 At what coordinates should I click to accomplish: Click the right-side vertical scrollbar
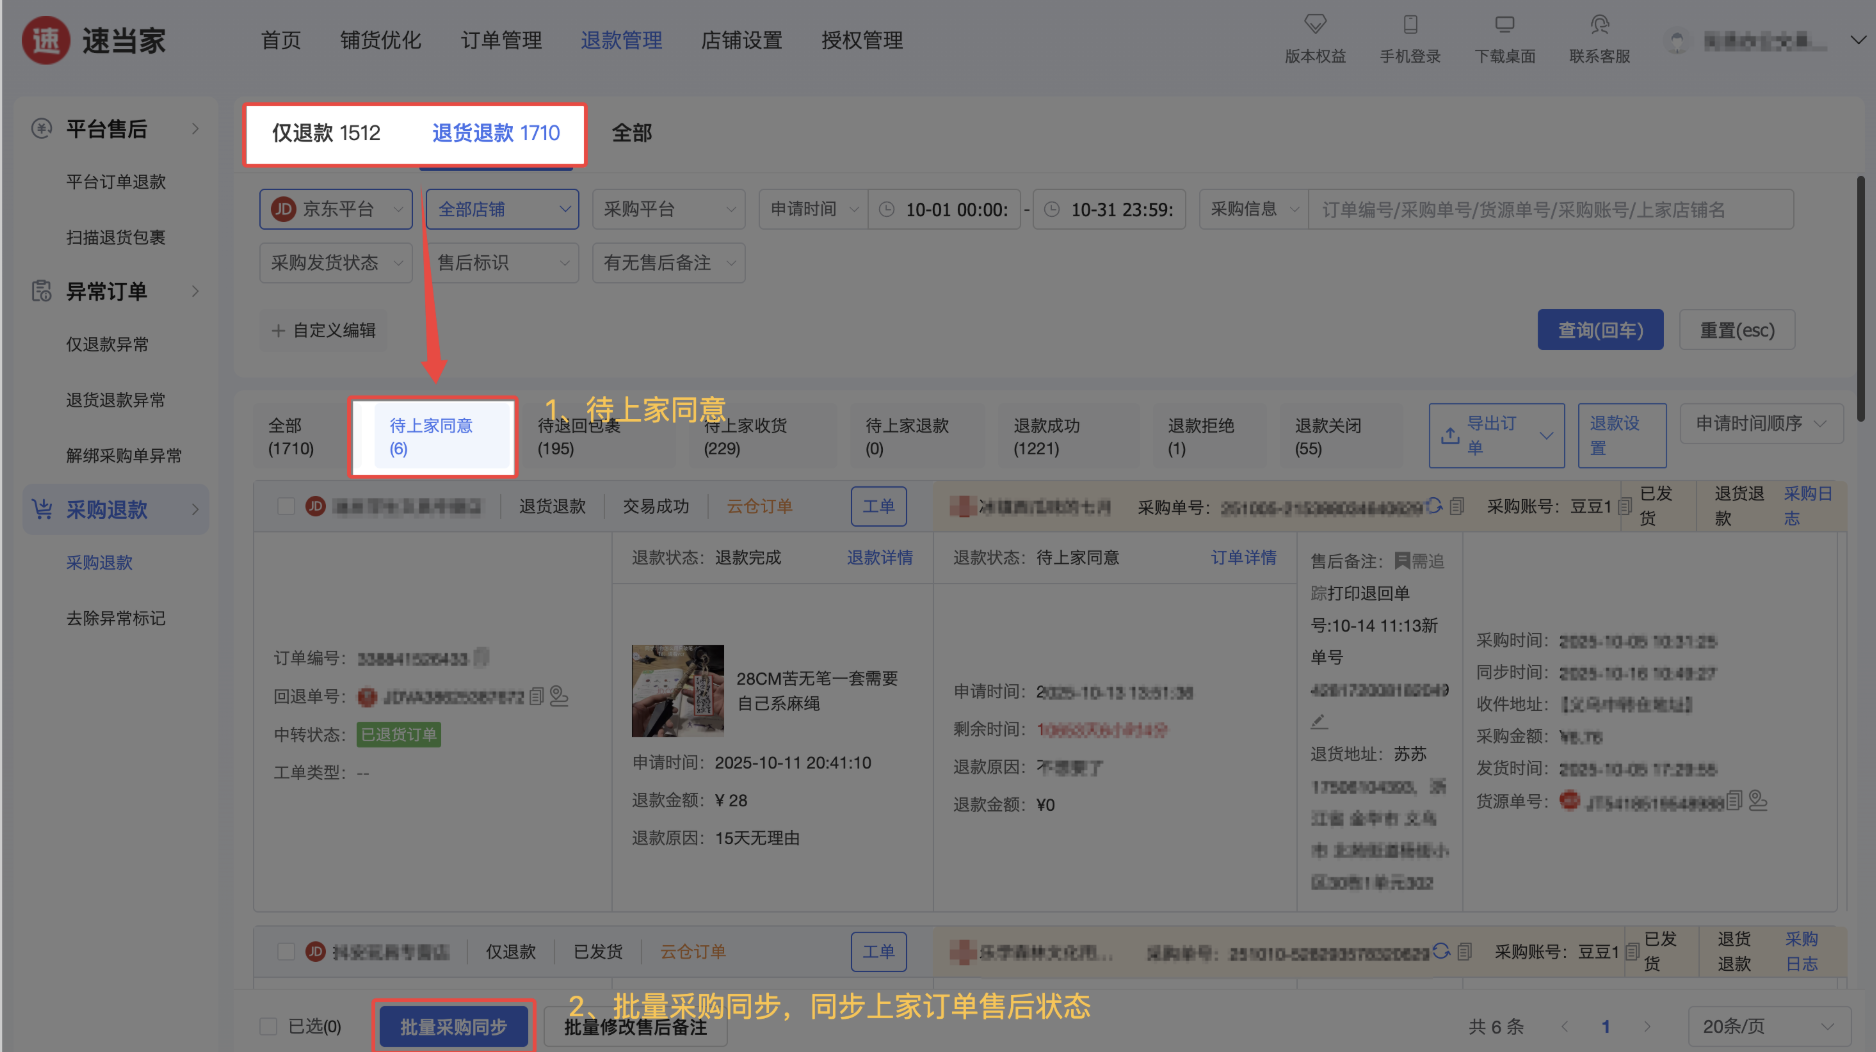(x=1860, y=300)
